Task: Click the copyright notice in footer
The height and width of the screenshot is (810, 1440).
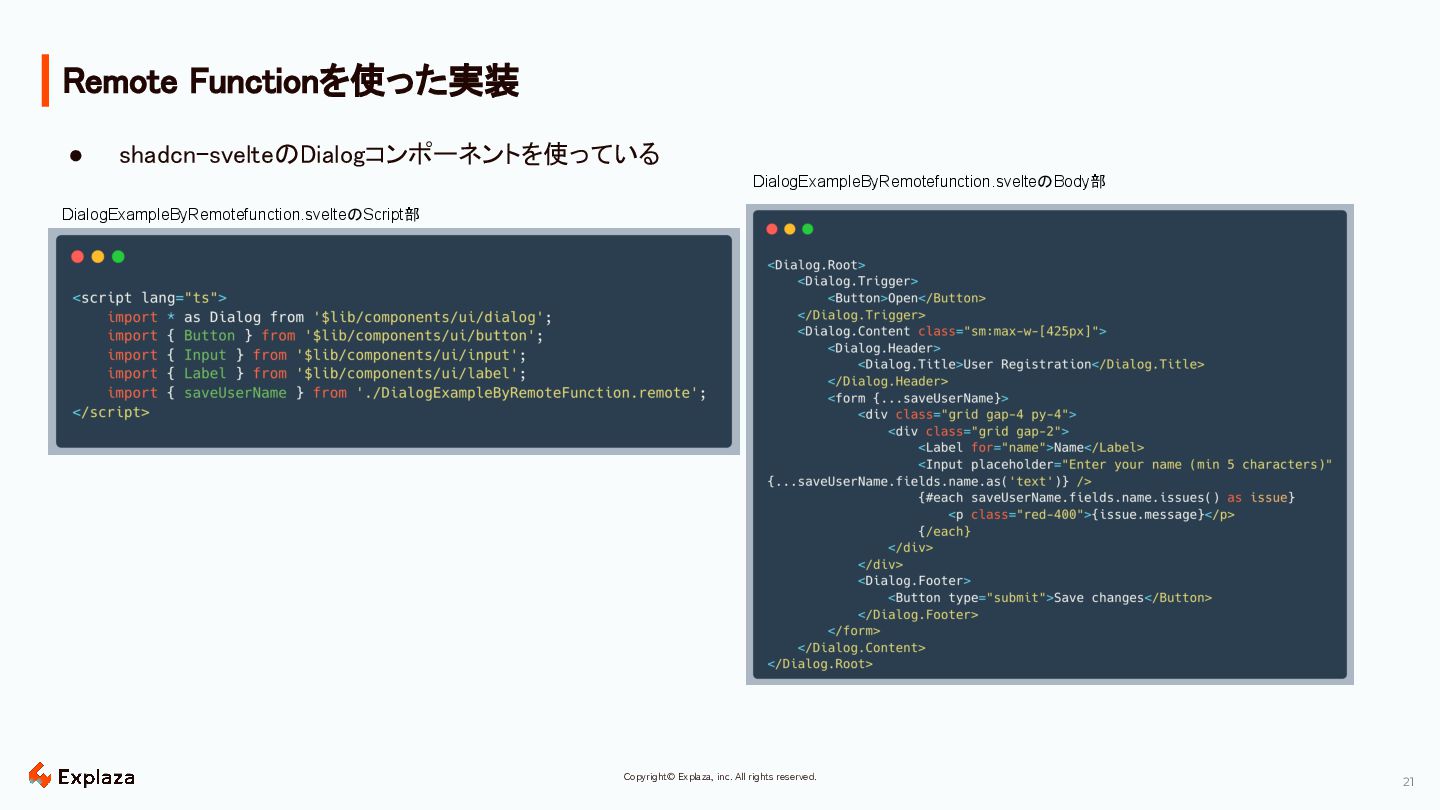Action: (x=720, y=777)
